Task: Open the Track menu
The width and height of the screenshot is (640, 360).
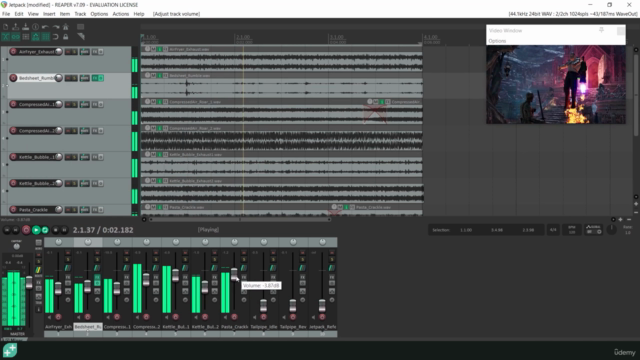Action: click(x=80, y=14)
